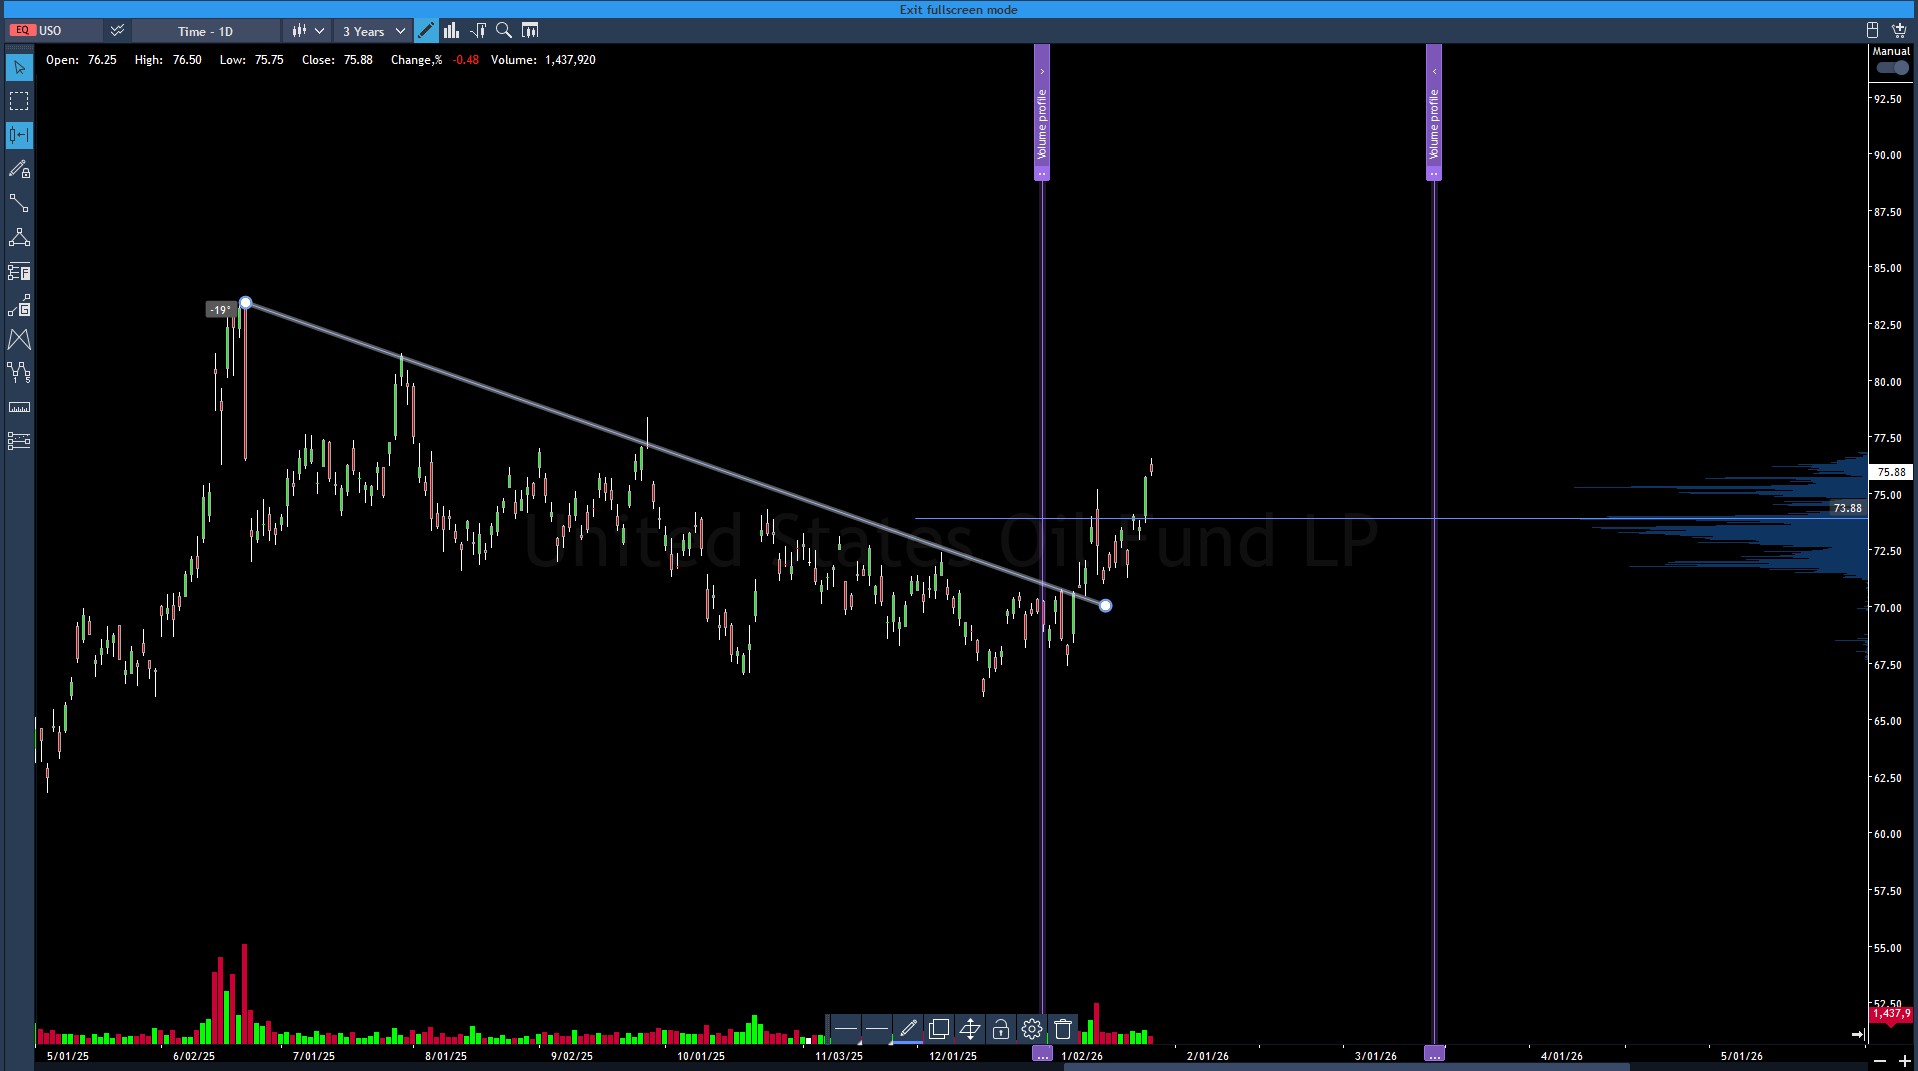The width and height of the screenshot is (1918, 1071).
Task: Toggle lock on the selected trend line
Action: [x=1001, y=1029]
